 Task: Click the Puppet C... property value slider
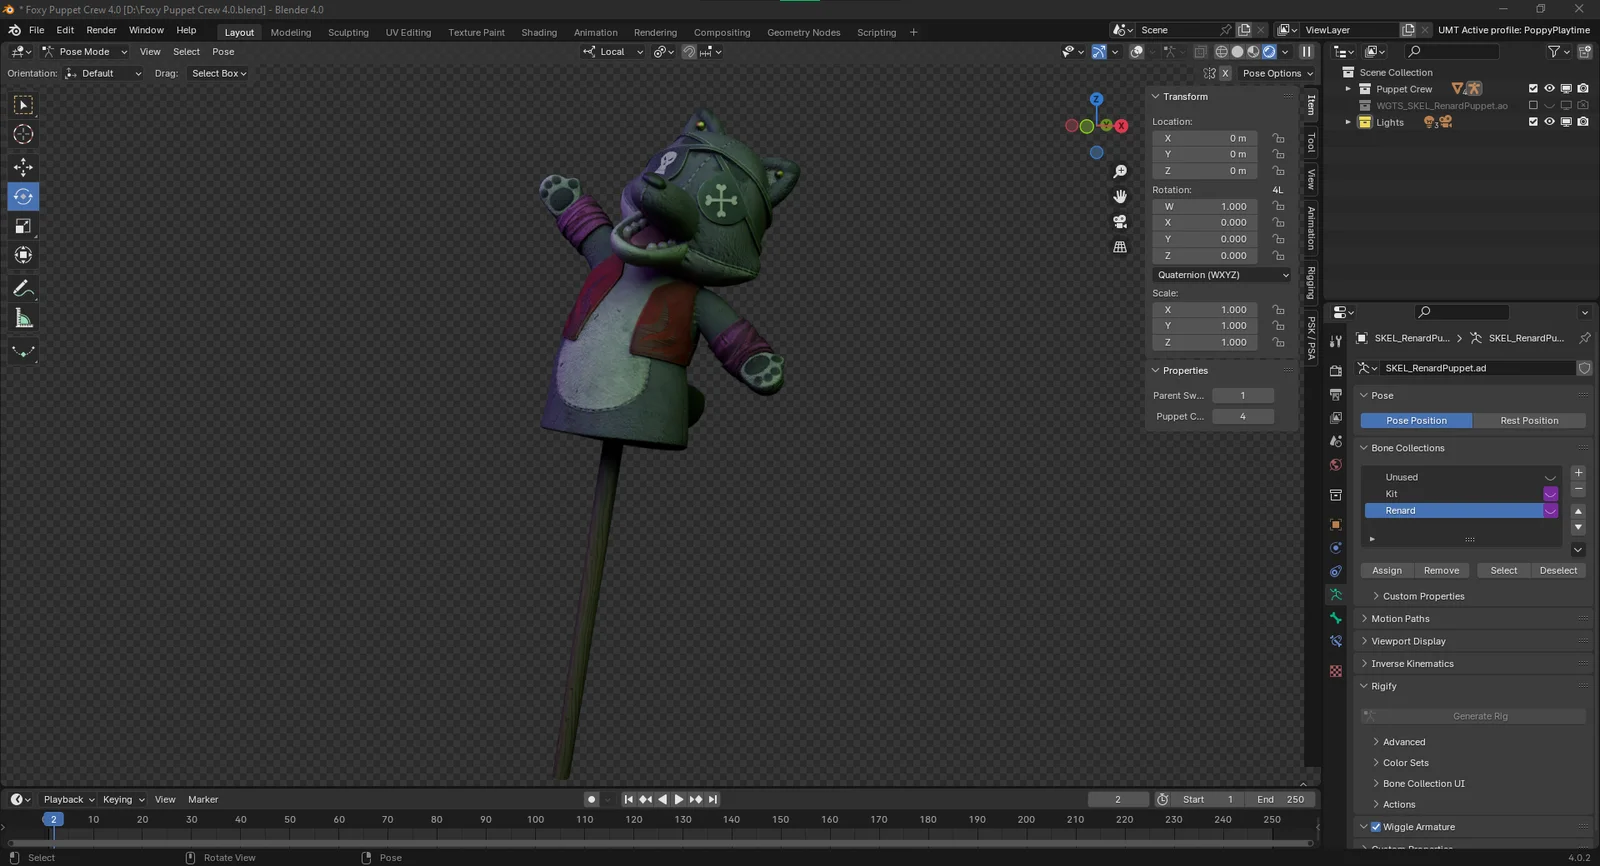coord(1243,417)
